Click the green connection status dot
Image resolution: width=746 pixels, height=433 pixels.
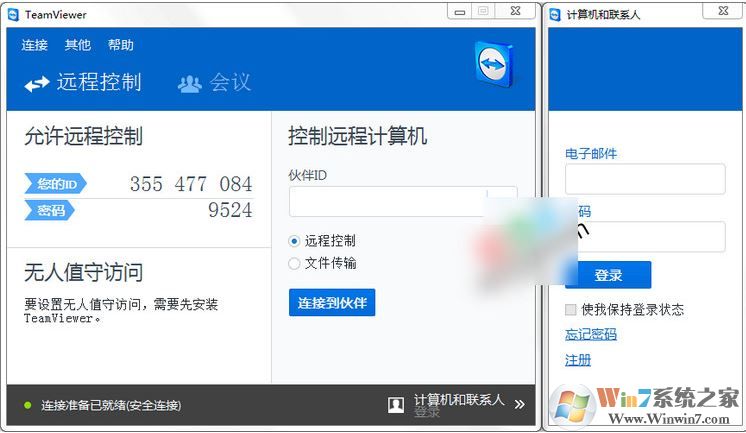[28, 405]
